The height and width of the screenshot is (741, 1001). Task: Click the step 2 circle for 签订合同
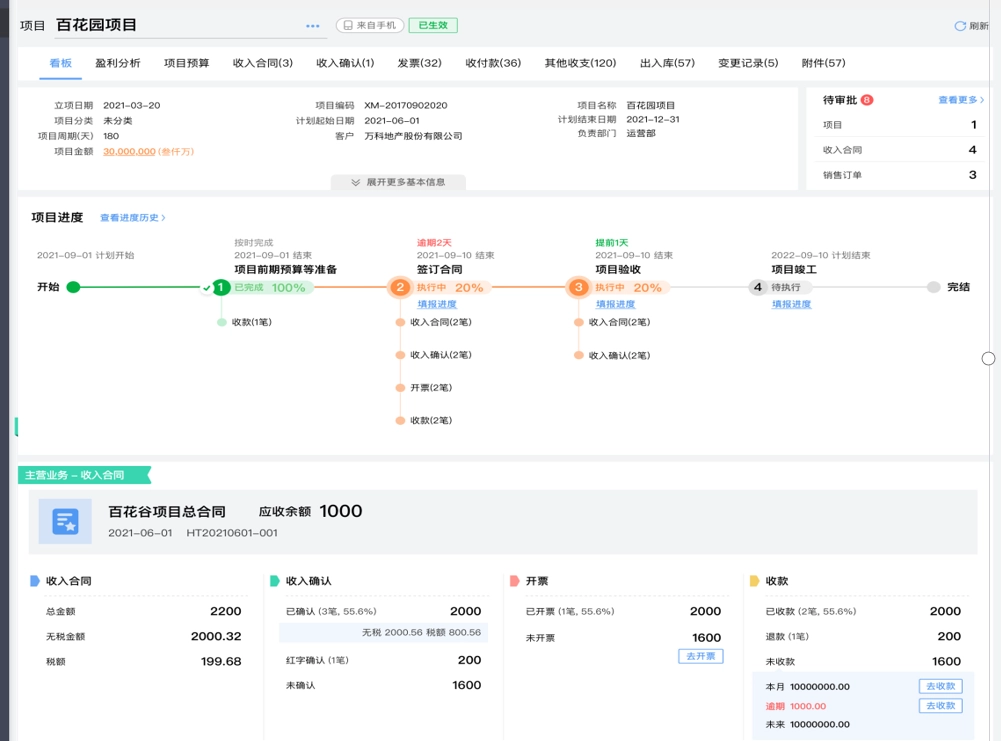pos(400,287)
